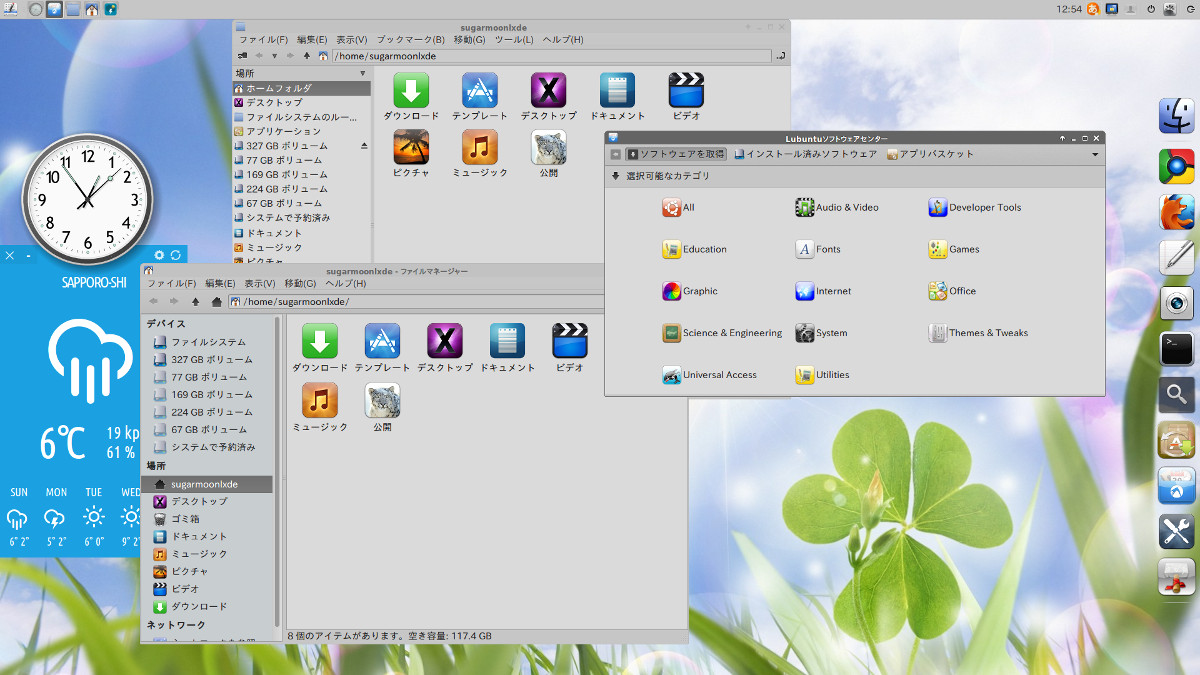Open 公開 folder in front file manager
Screen dimensions: 1200x675
tap(382, 407)
